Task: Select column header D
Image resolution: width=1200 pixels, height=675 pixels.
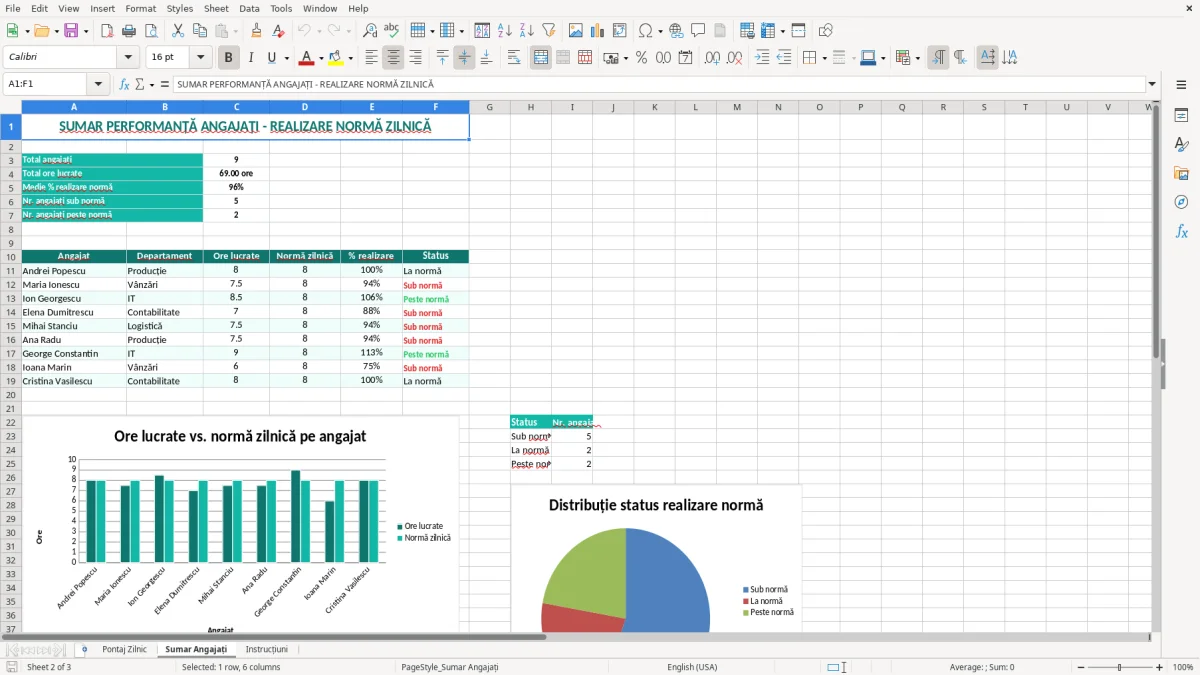Action: click(305, 107)
